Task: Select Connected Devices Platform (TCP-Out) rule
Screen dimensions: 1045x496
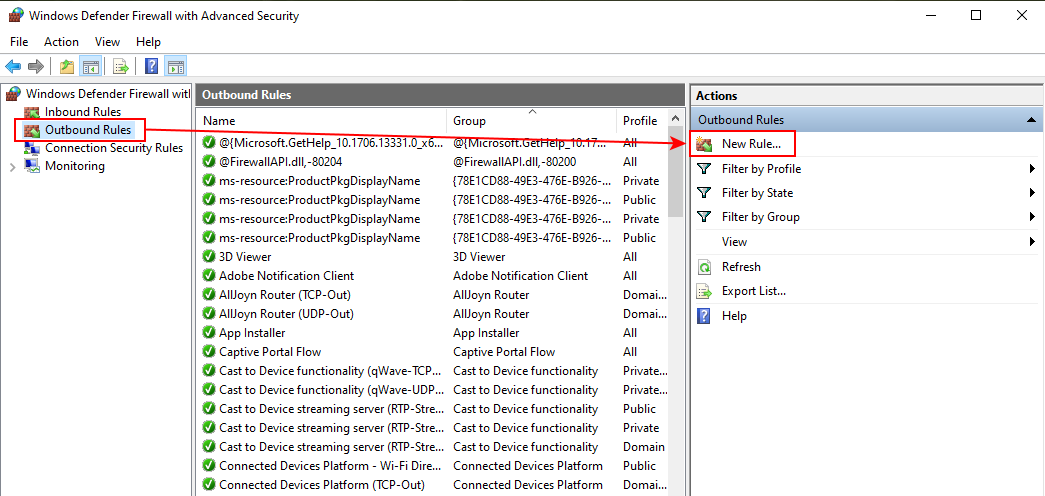Action: (x=433, y=485)
